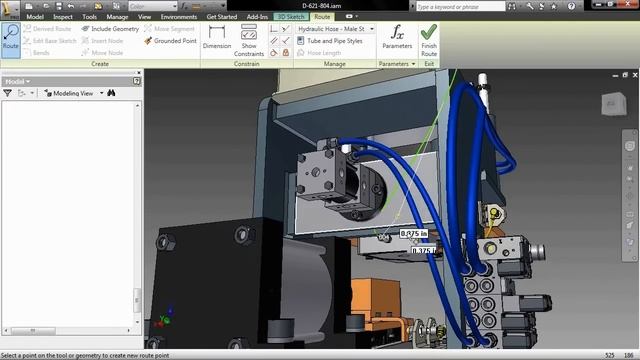Click Edit Base Sketch
Screen dimensions: 640x360
coord(50,41)
